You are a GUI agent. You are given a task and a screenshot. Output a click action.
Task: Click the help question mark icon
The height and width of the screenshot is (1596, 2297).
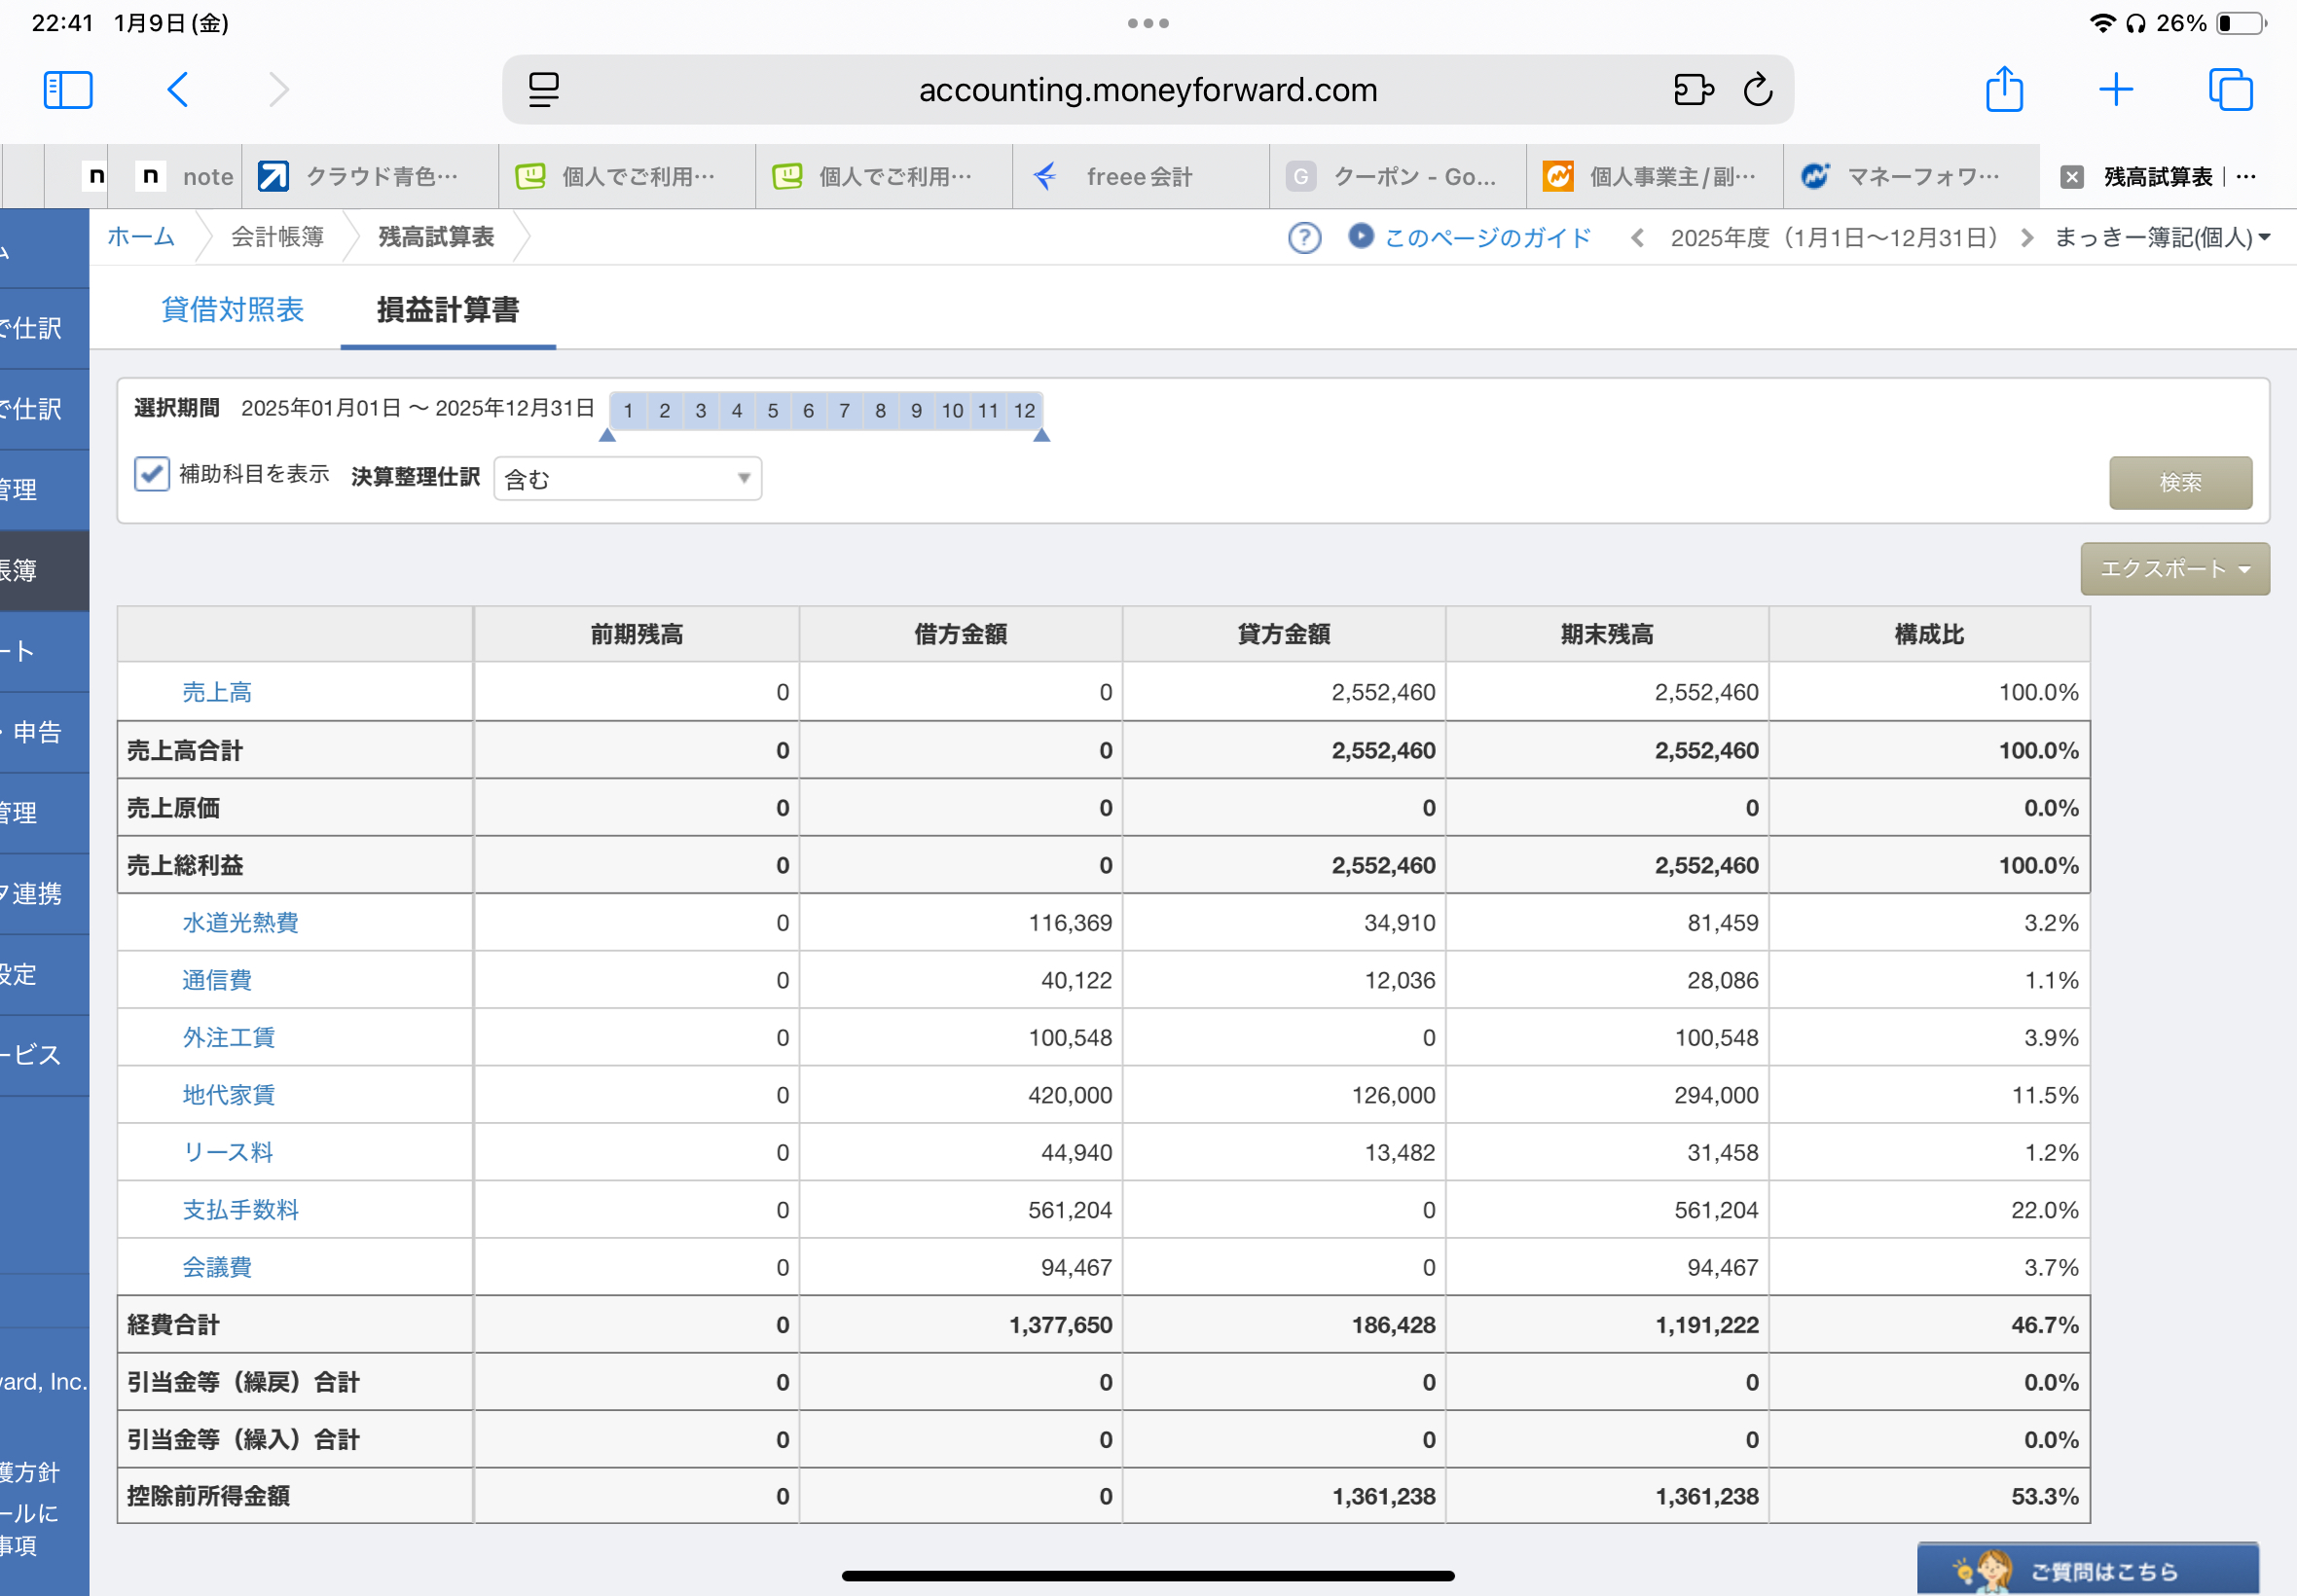(x=1304, y=238)
